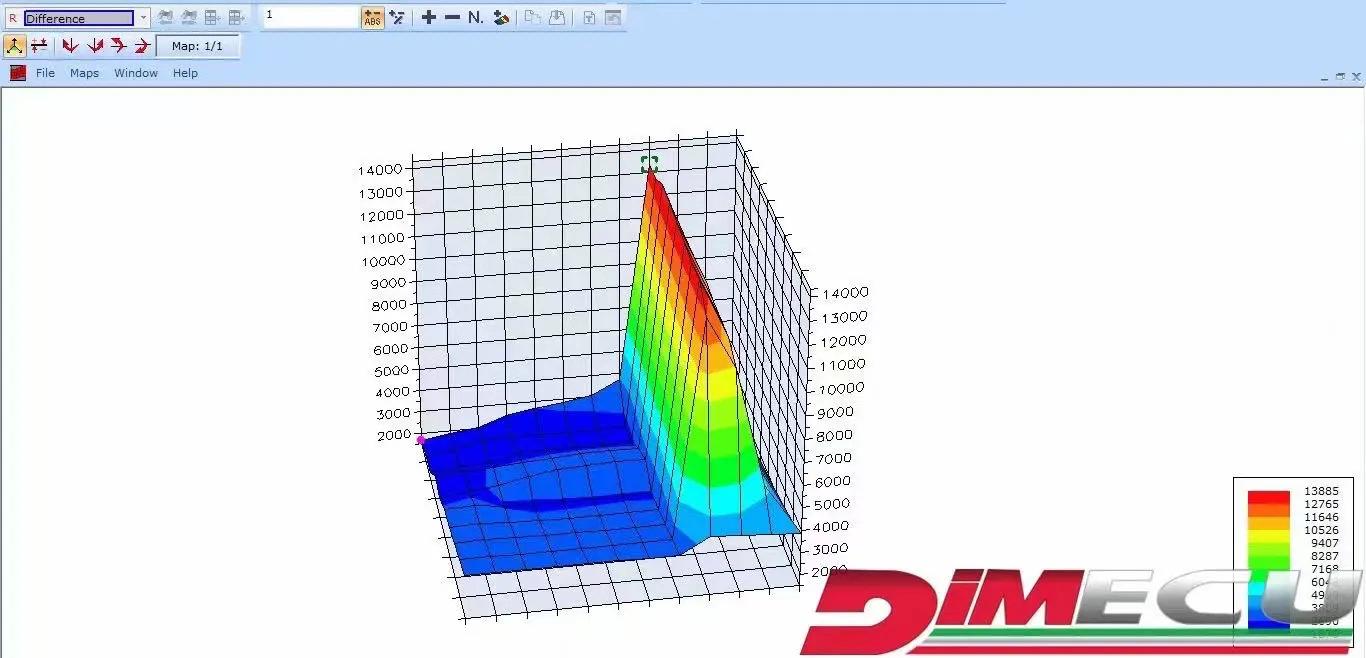Click the orange 11646 legend color band
This screenshot has width=1366, height=658.
tap(1268, 523)
